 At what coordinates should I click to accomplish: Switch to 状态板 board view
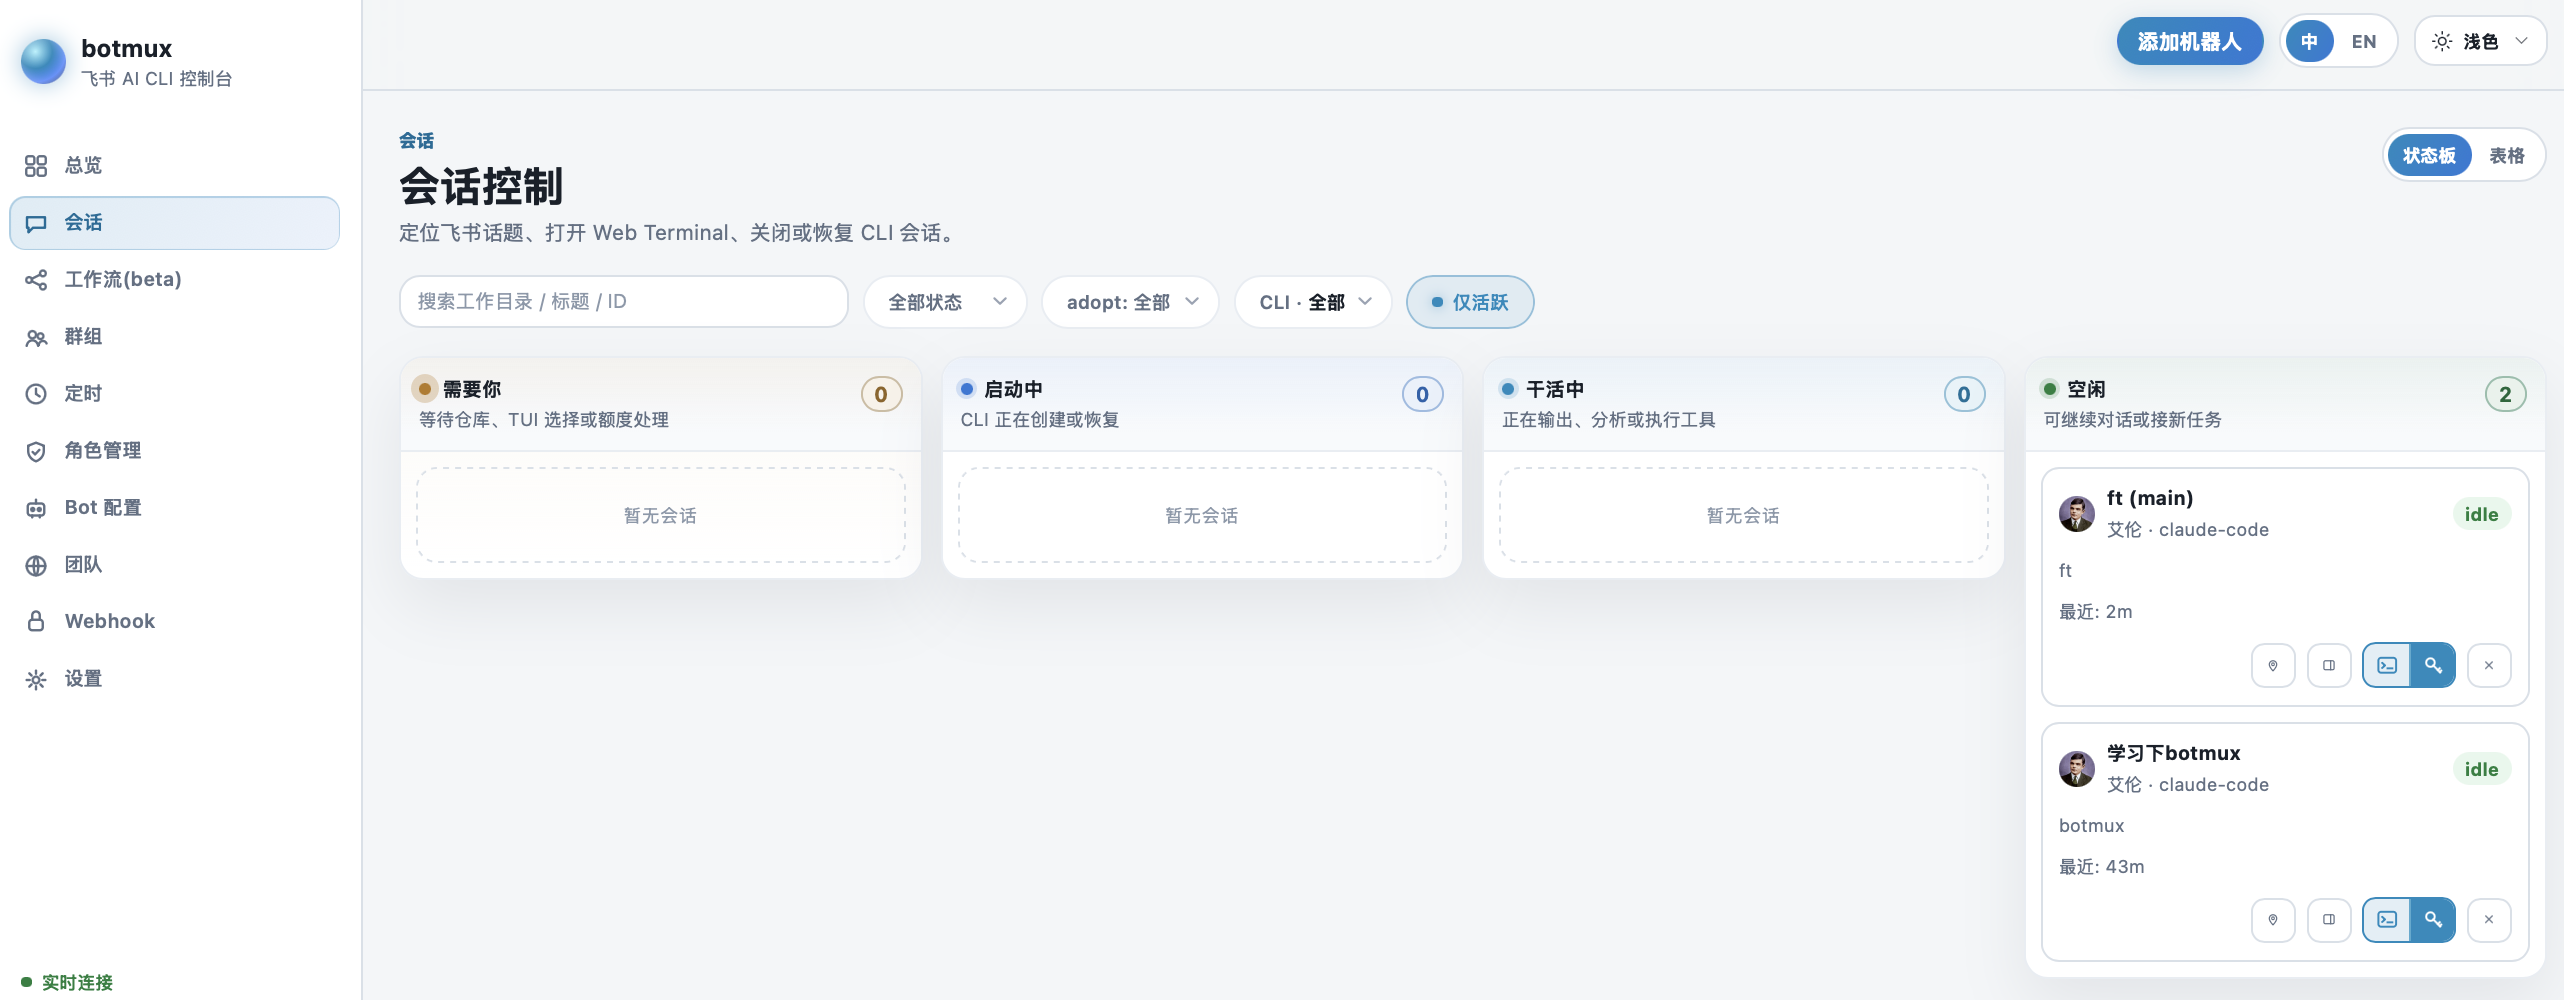(2429, 155)
